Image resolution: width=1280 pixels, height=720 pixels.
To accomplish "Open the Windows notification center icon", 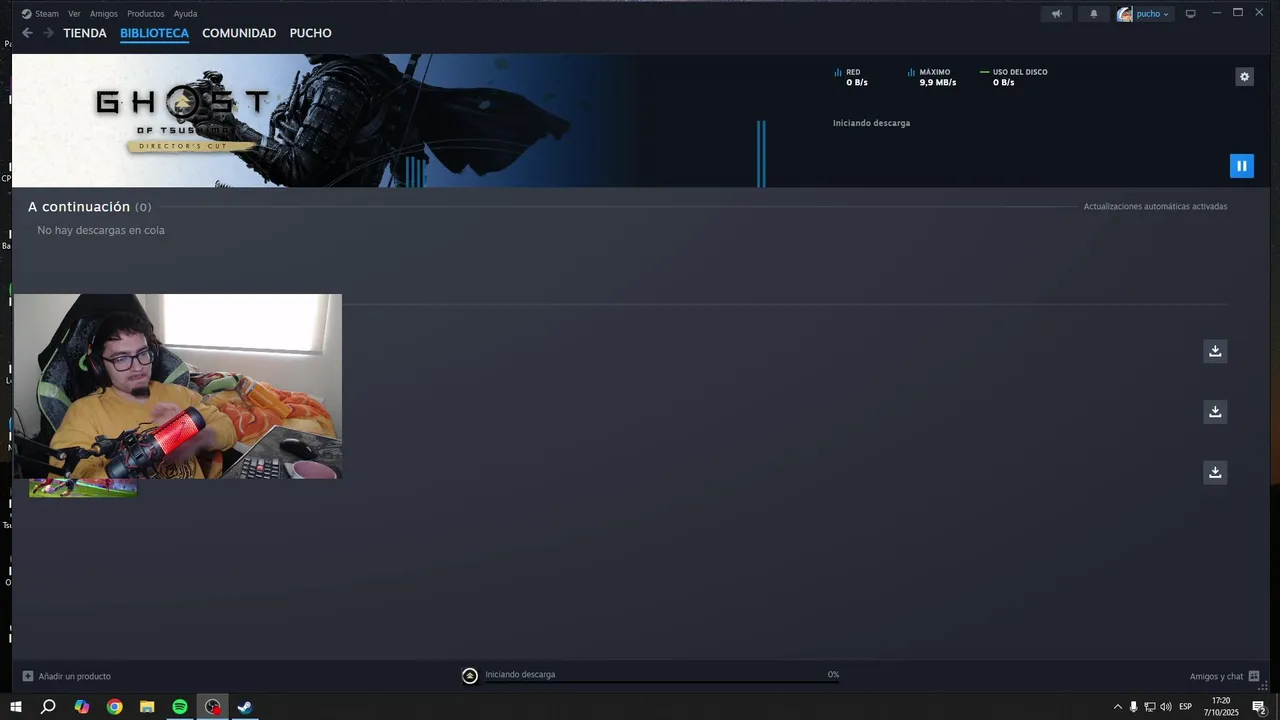I will pos(1260,707).
